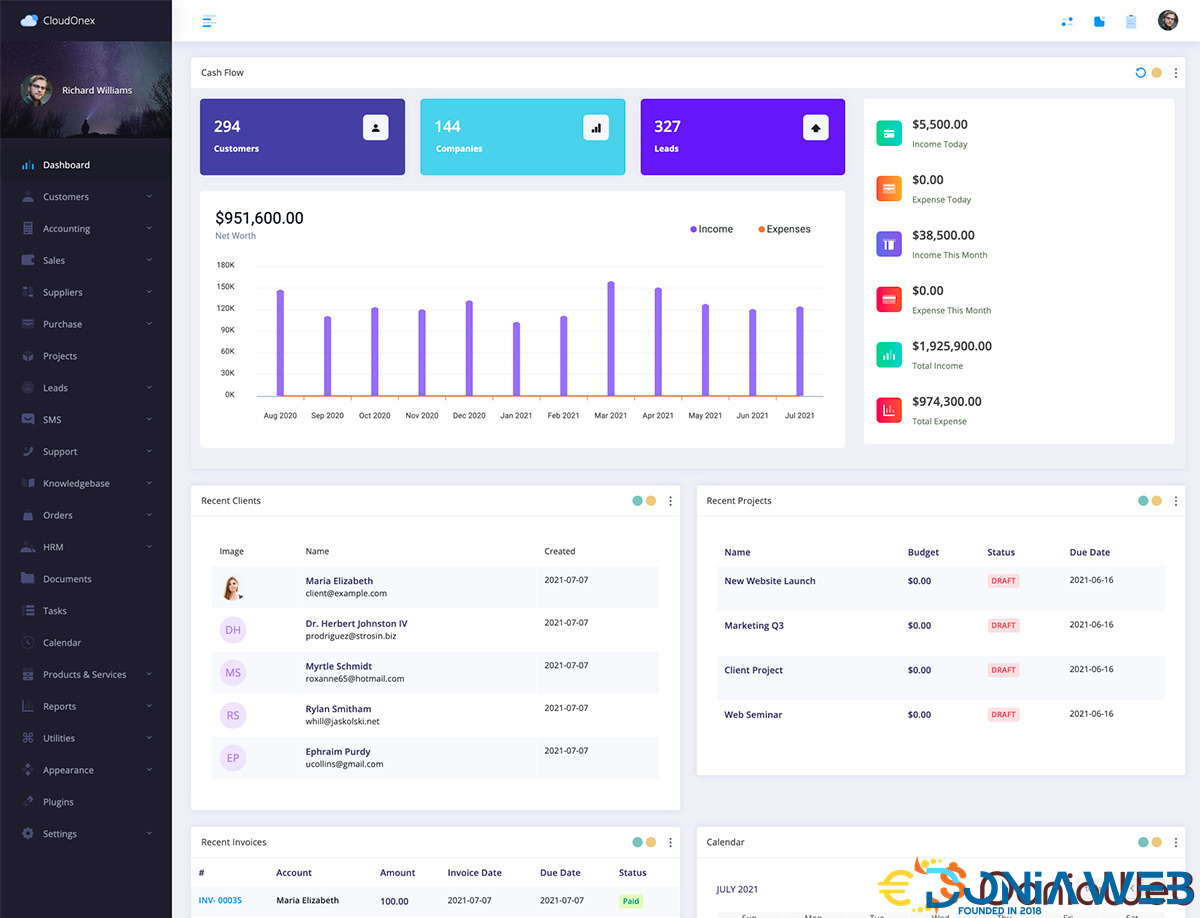Open the New Website Launch project
Viewport: 1200px width, 918px height.
769,581
